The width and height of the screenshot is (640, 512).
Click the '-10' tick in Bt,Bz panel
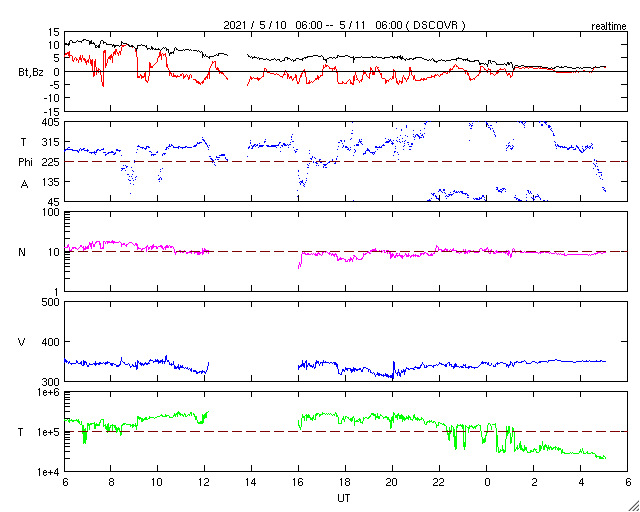(52, 98)
